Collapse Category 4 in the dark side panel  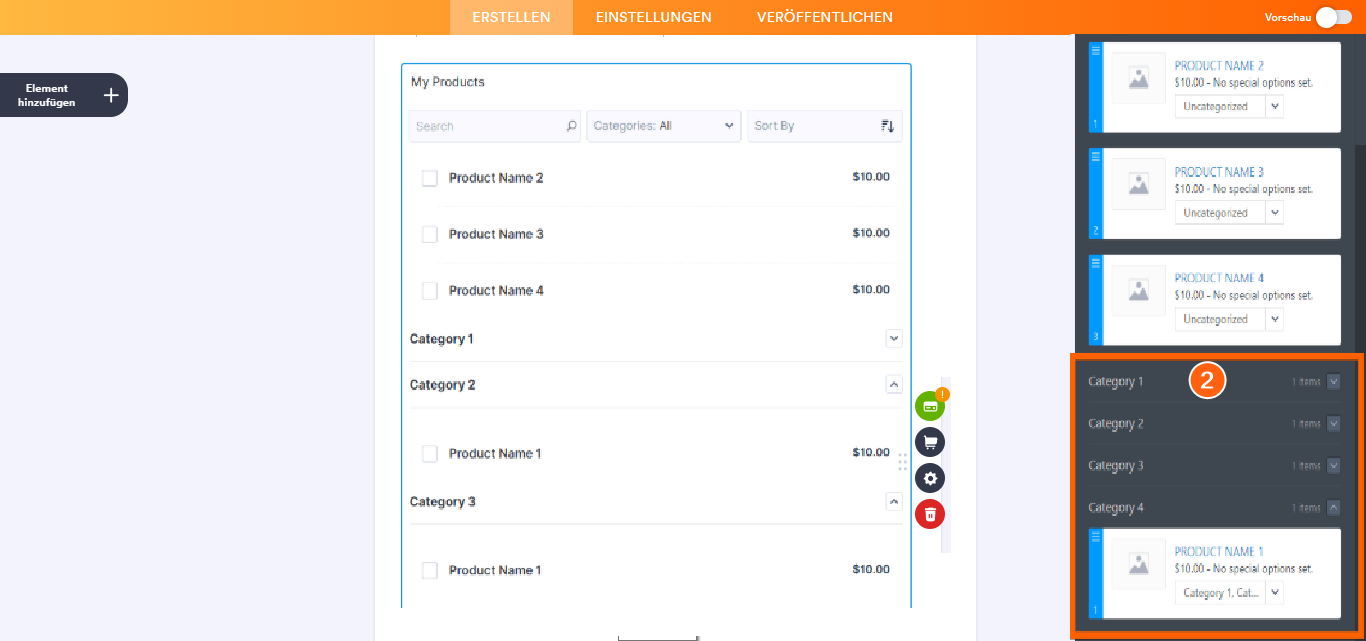tap(1333, 508)
